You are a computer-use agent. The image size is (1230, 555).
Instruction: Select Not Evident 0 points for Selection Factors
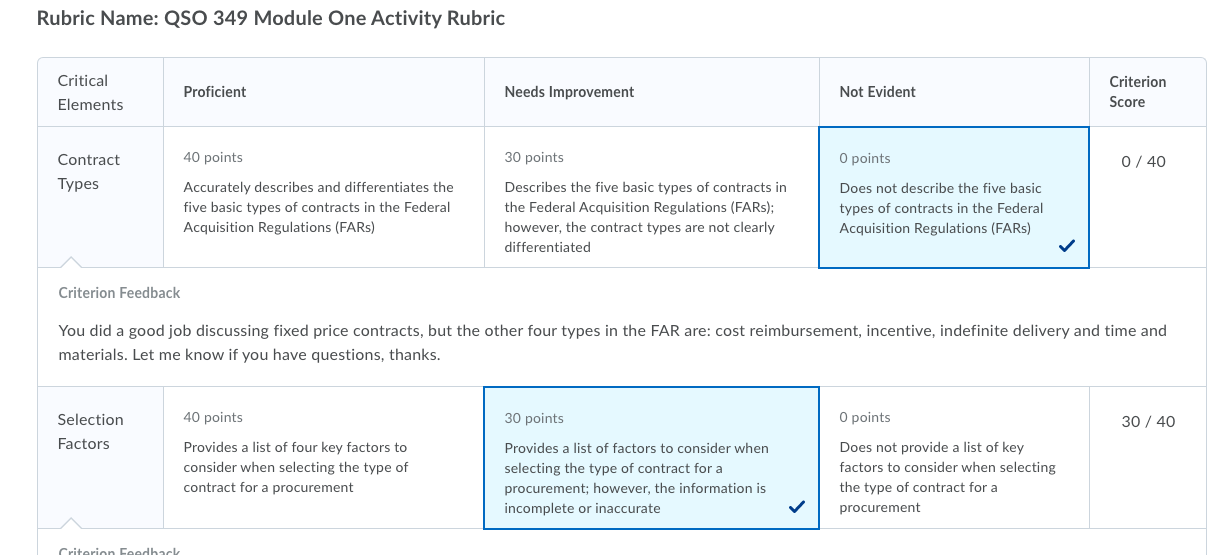coord(954,458)
